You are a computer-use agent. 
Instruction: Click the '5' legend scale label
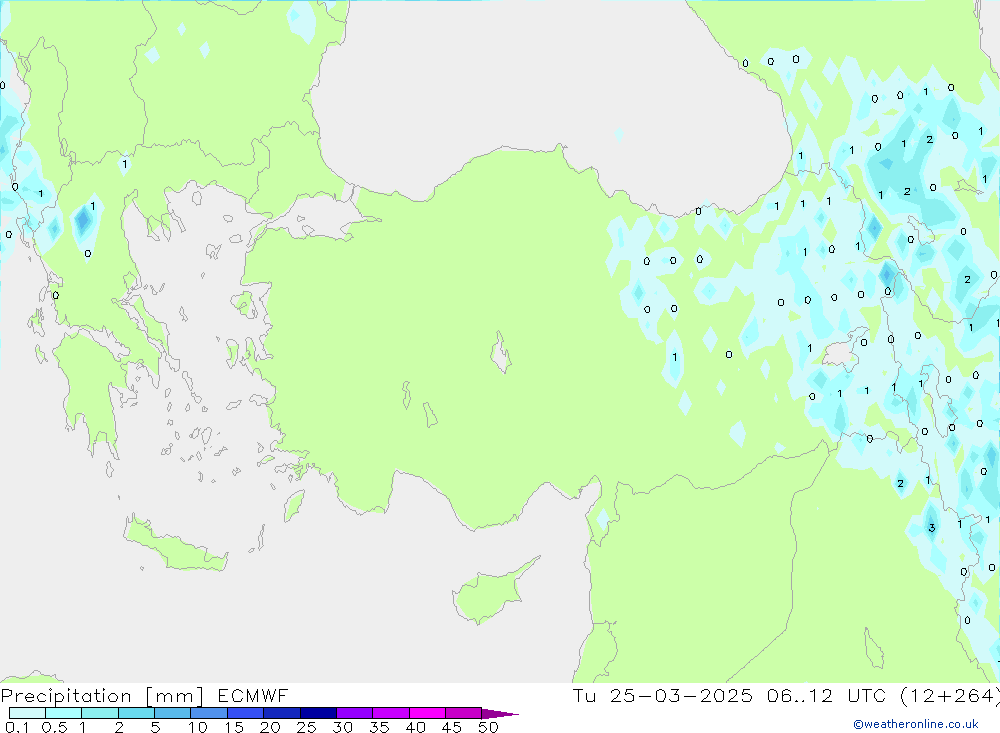[x=155, y=727]
